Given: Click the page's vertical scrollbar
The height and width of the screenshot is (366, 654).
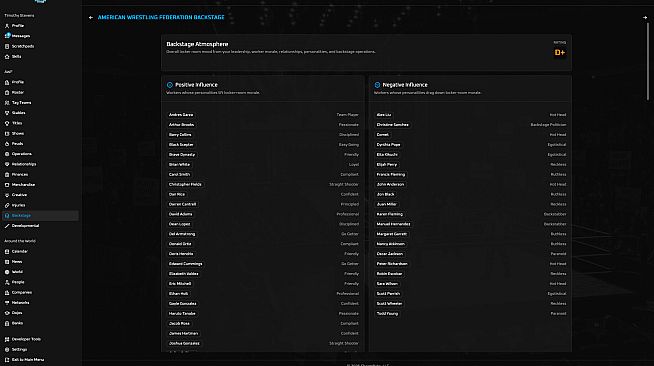Looking at the screenshot, I should click(648, 61).
